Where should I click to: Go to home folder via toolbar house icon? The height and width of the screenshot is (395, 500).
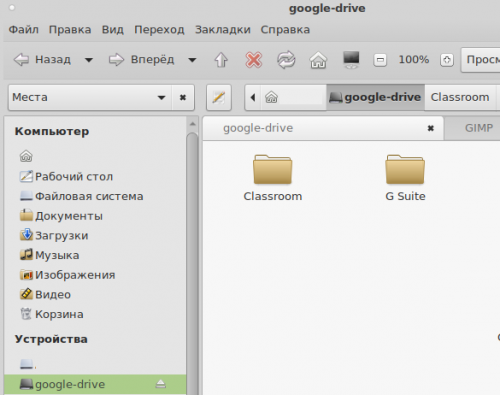pyautogui.click(x=318, y=60)
